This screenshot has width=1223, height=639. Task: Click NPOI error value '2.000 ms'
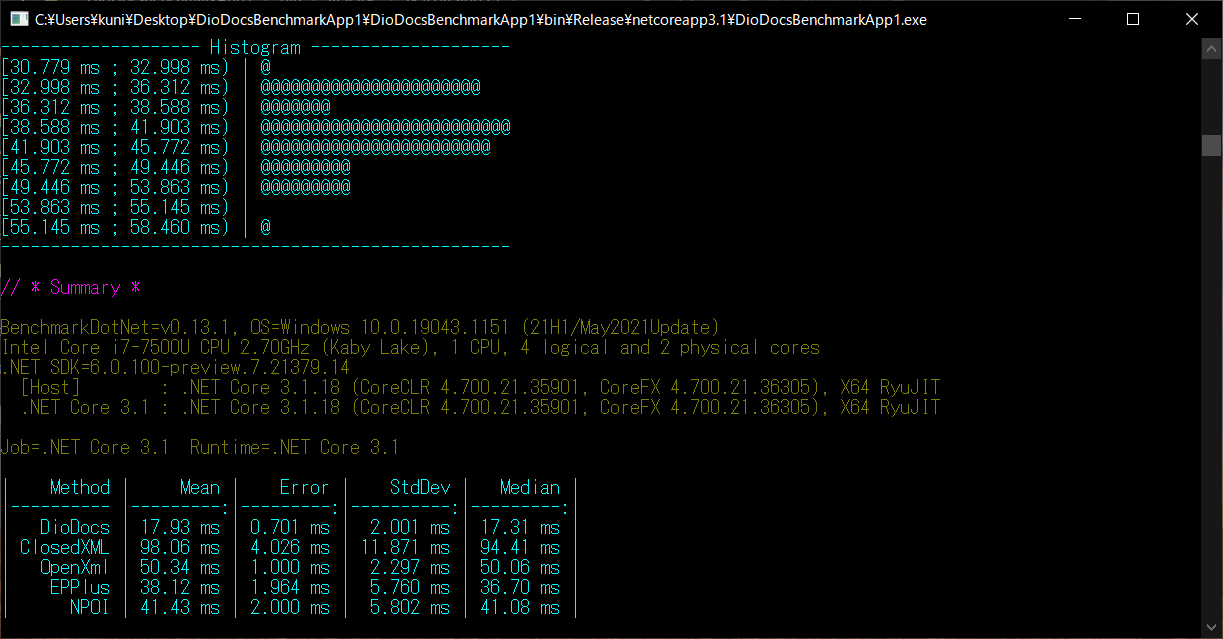click(290, 607)
